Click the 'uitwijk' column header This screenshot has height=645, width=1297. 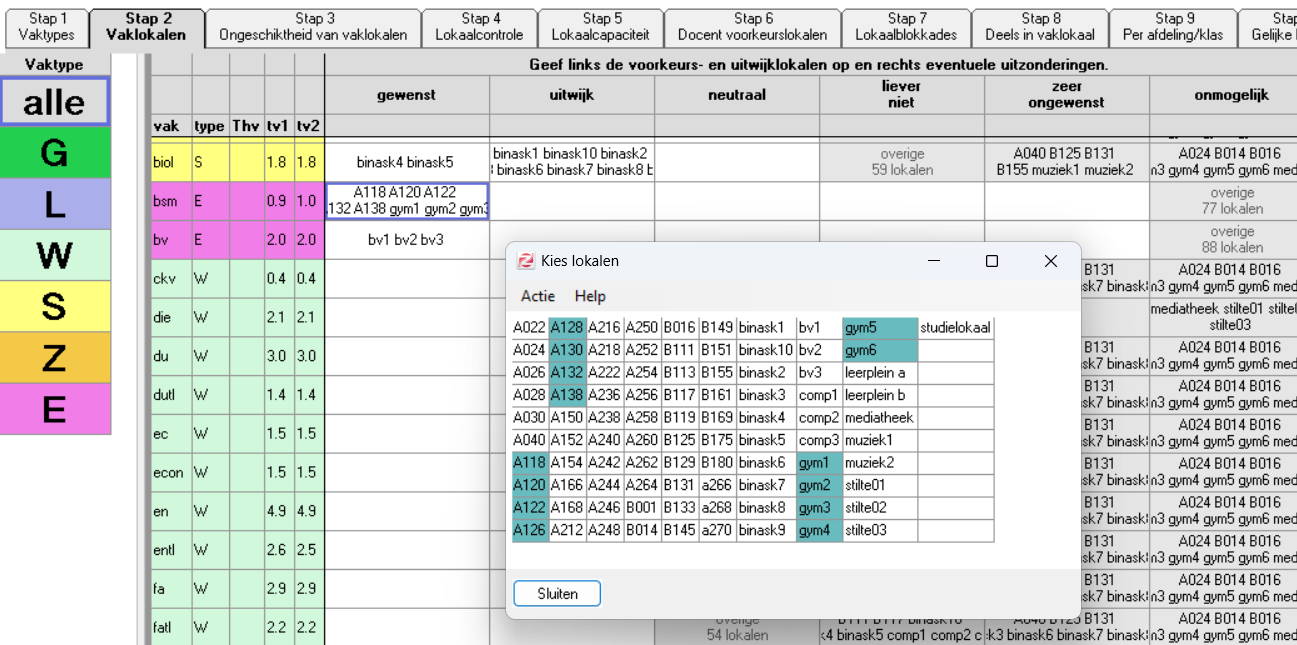pos(572,95)
